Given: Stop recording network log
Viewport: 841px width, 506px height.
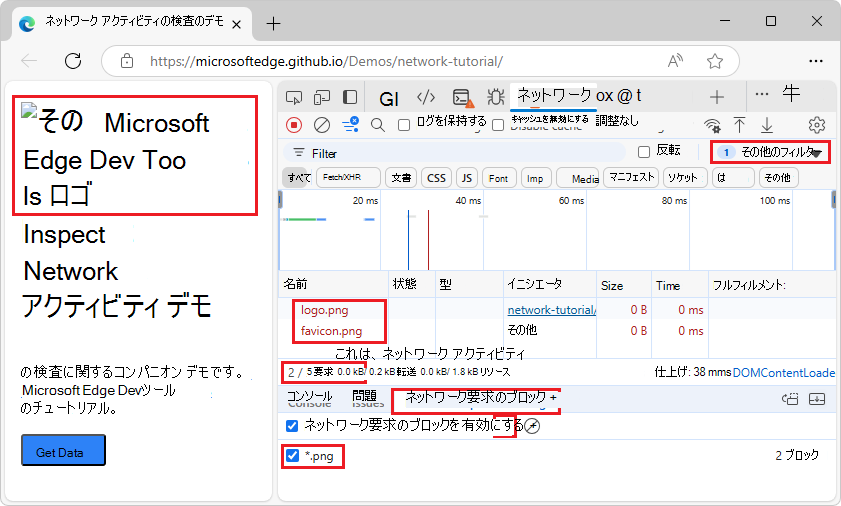Looking at the screenshot, I should (294, 125).
